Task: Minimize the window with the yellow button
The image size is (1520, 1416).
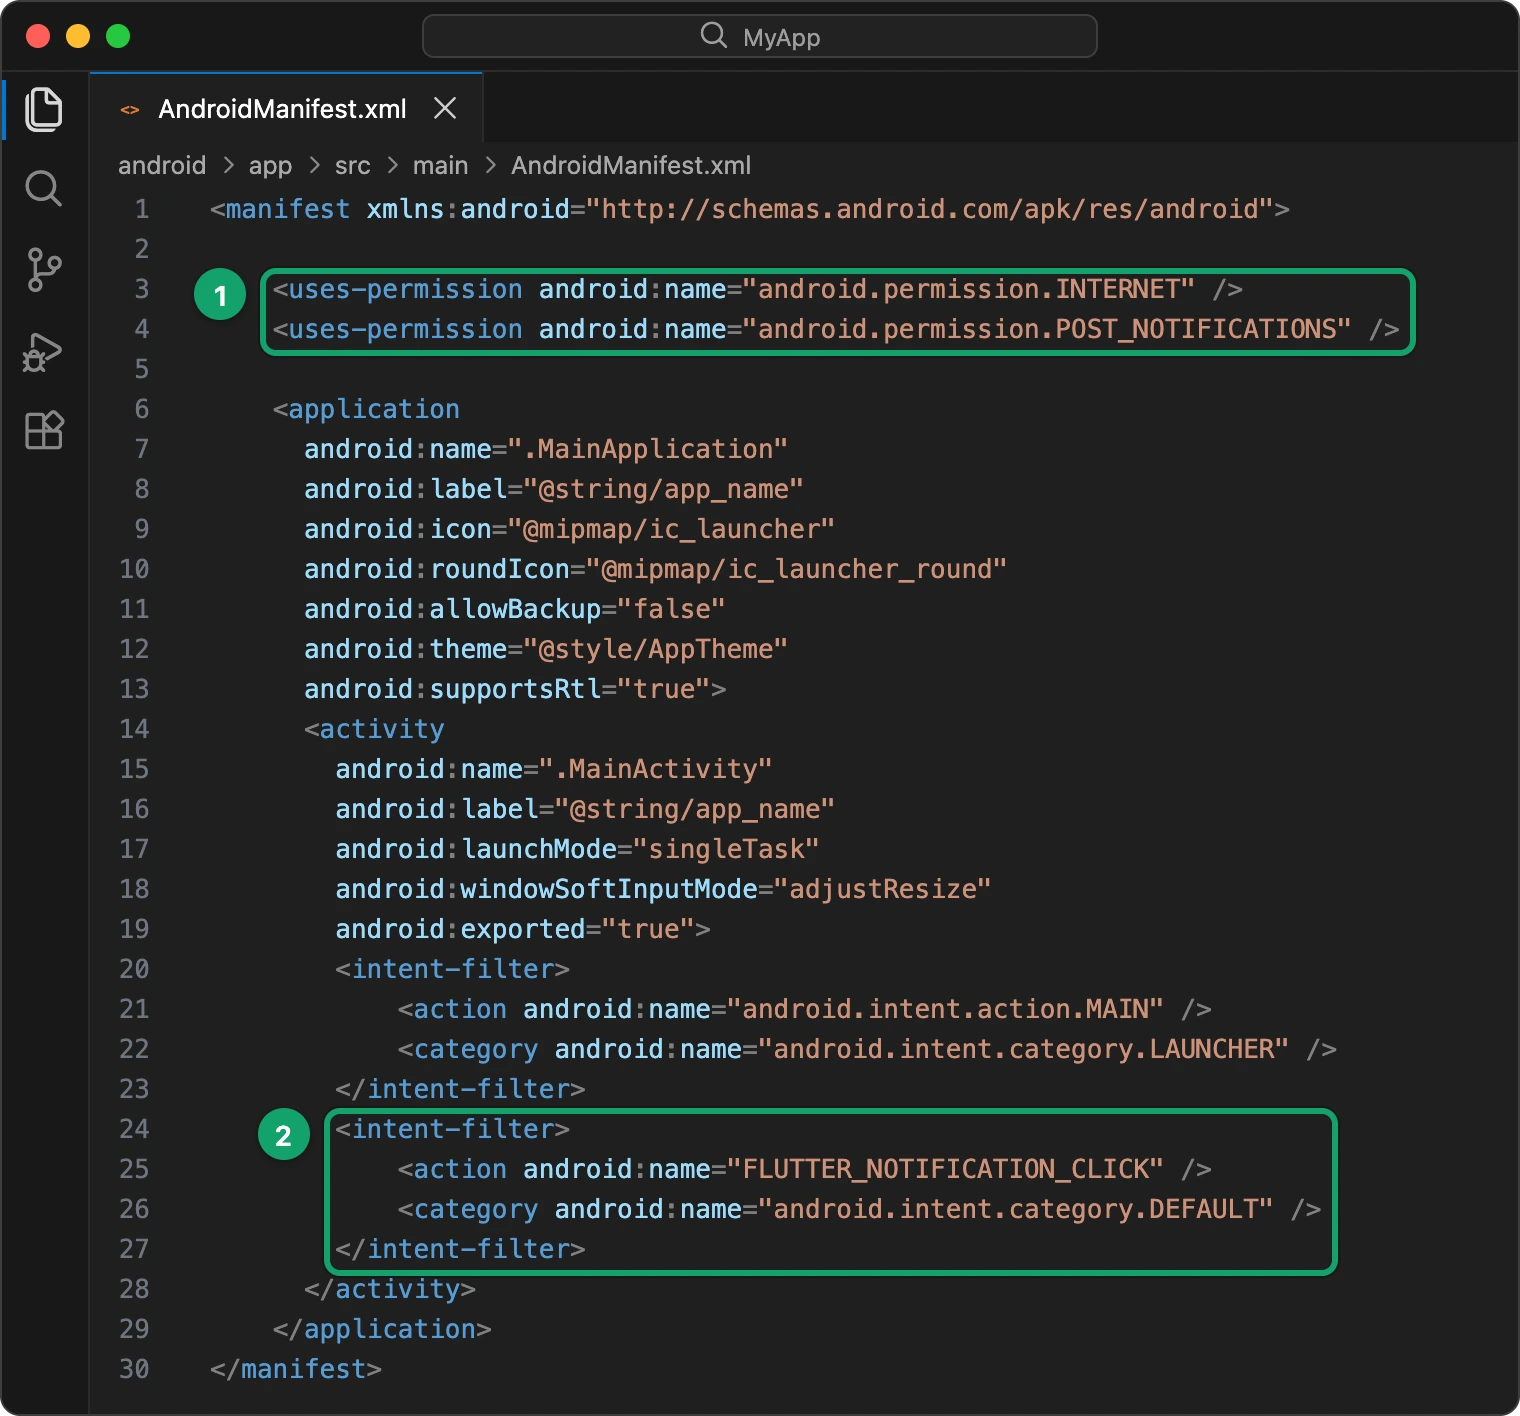Action: click(78, 36)
